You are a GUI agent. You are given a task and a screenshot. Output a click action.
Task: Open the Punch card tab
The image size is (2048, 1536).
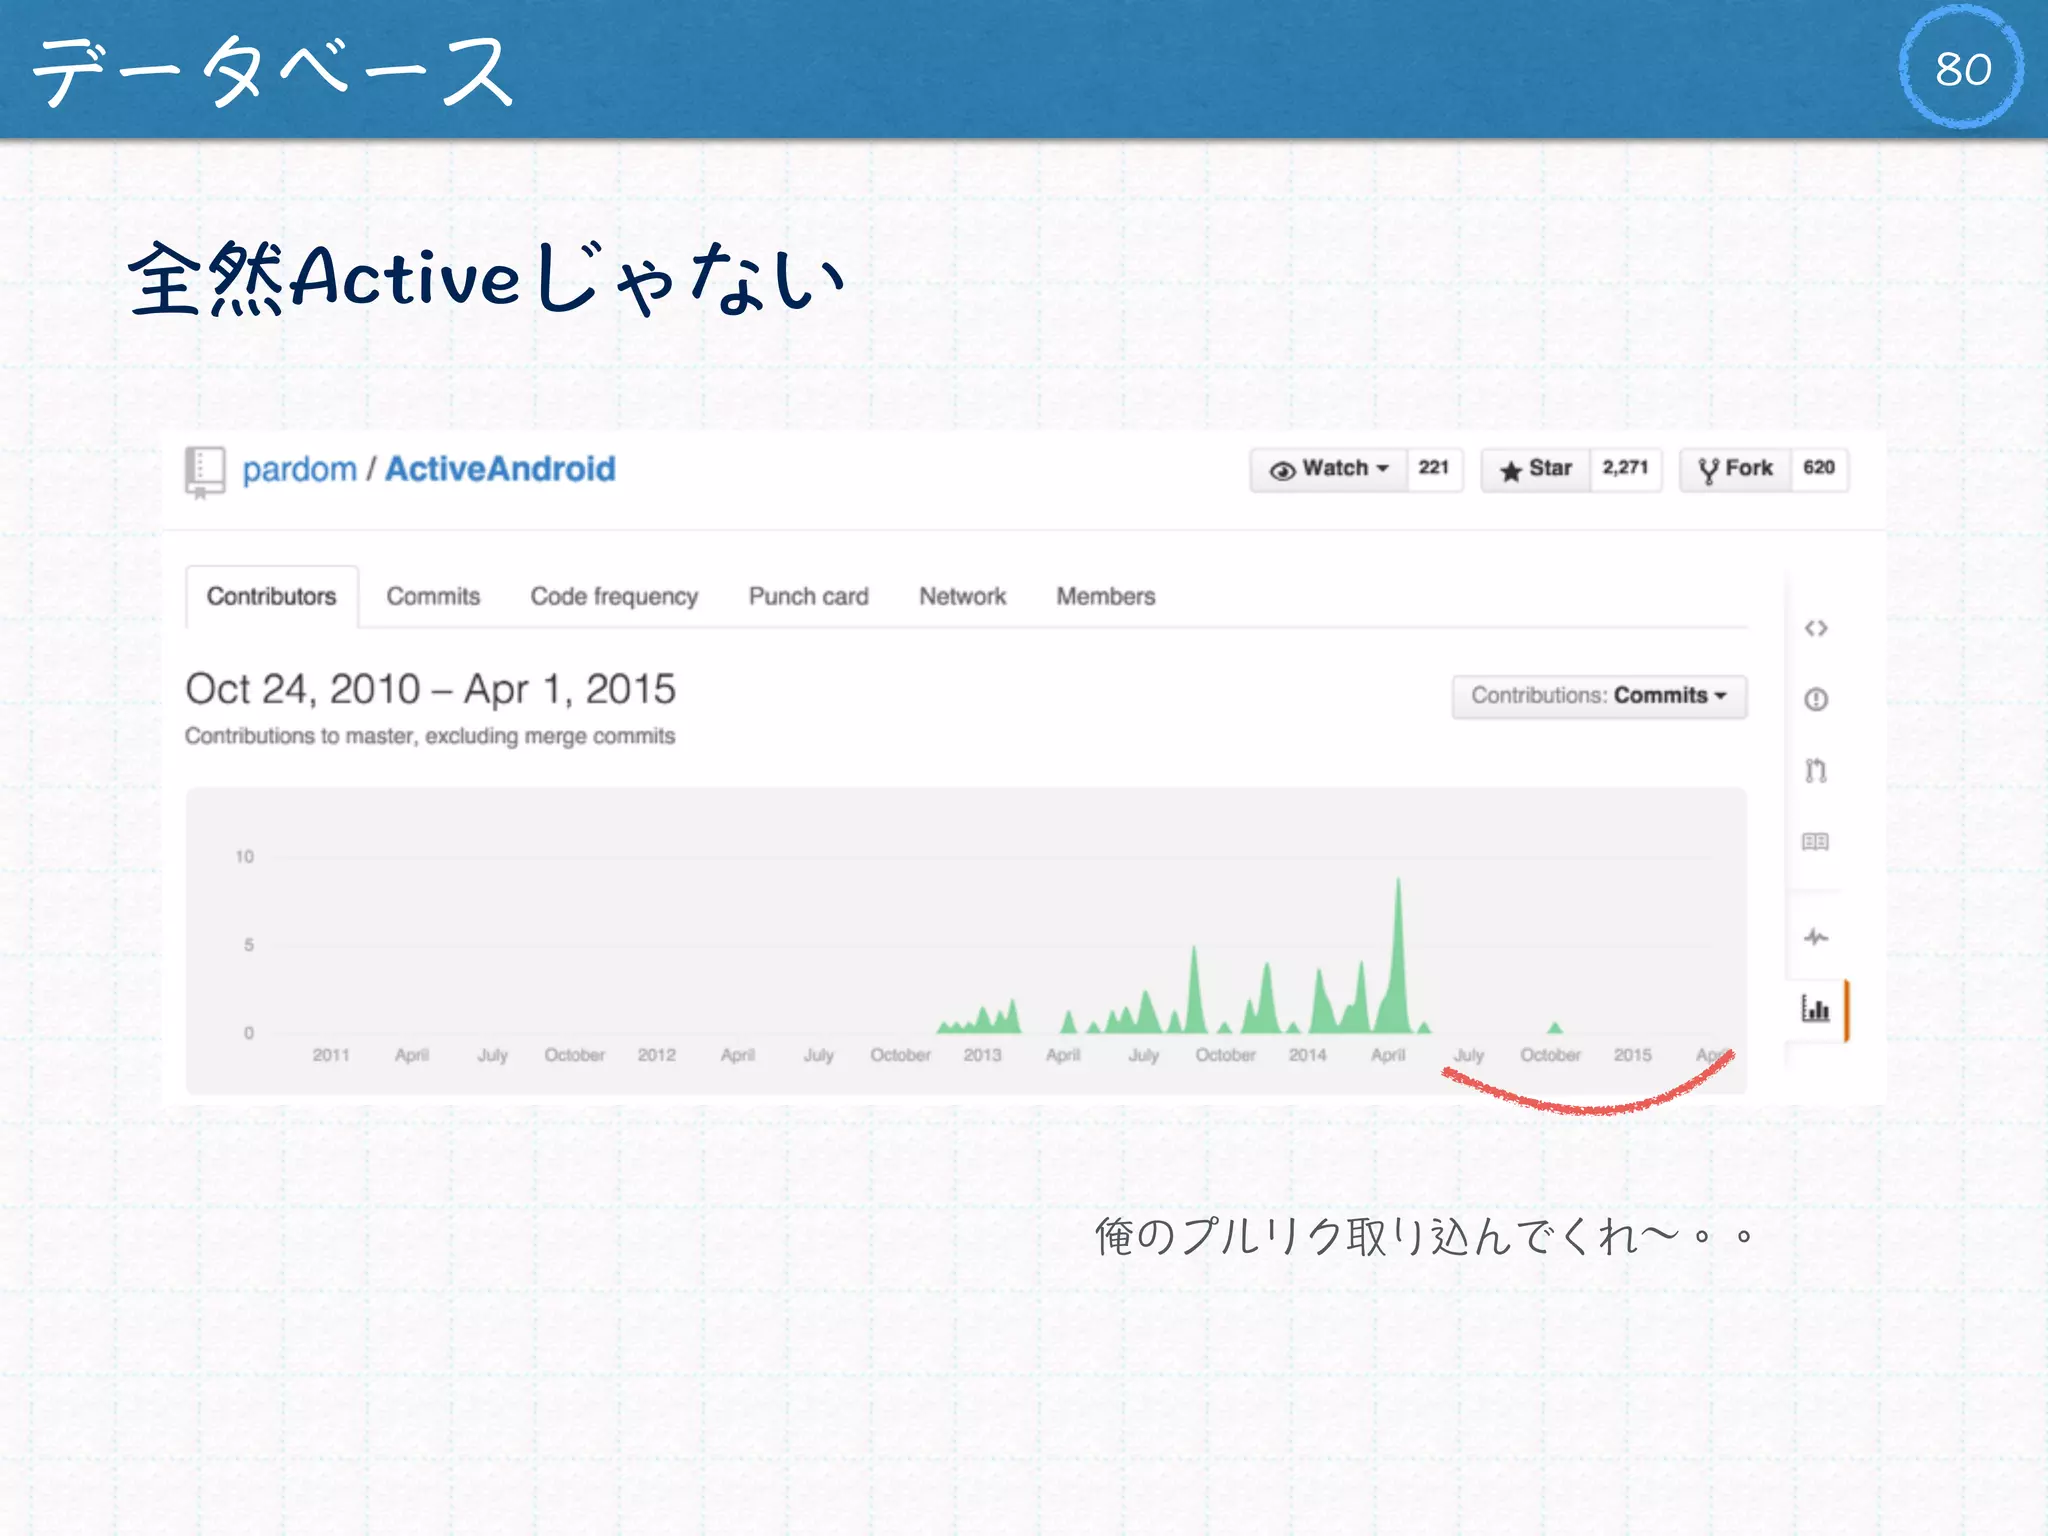pyautogui.click(x=808, y=597)
